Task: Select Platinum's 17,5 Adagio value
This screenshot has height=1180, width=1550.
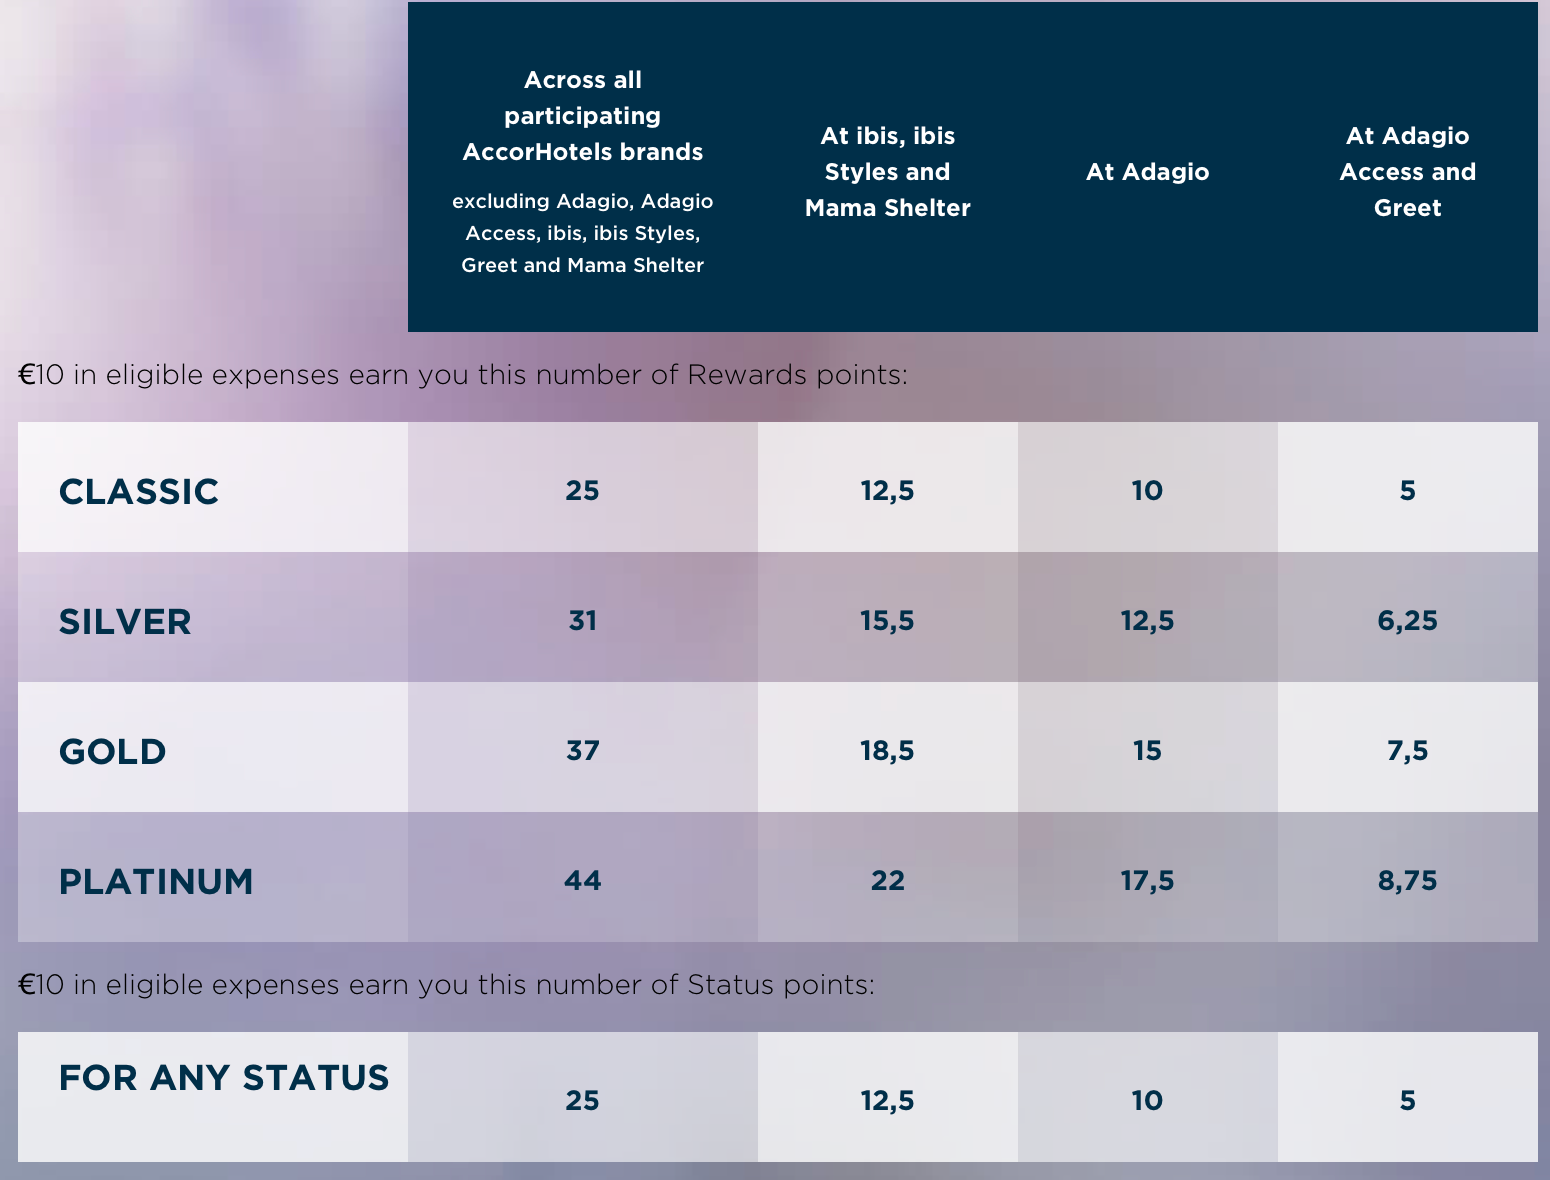Action: [1148, 881]
